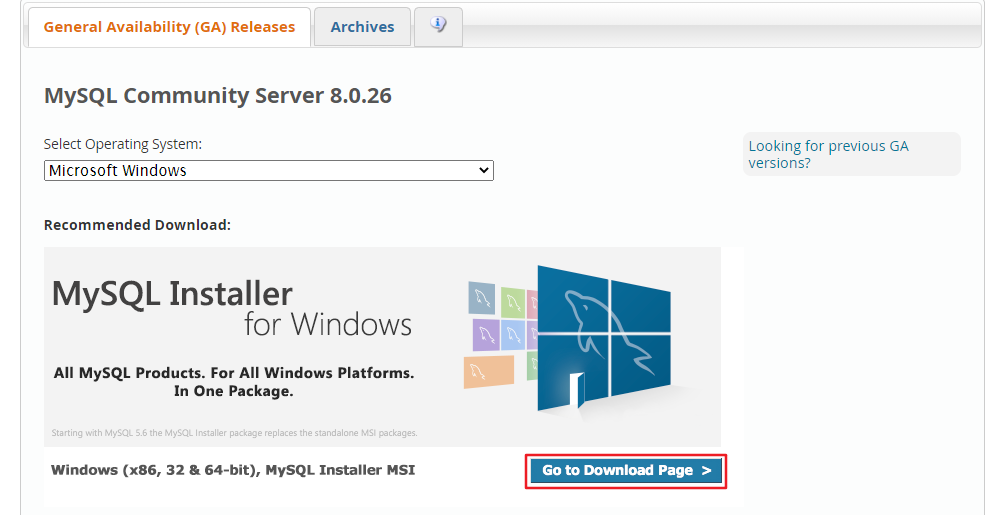This screenshot has width=1004, height=515.
Task: Click the orange dolphin tile in banner
Action: point(489,372)
